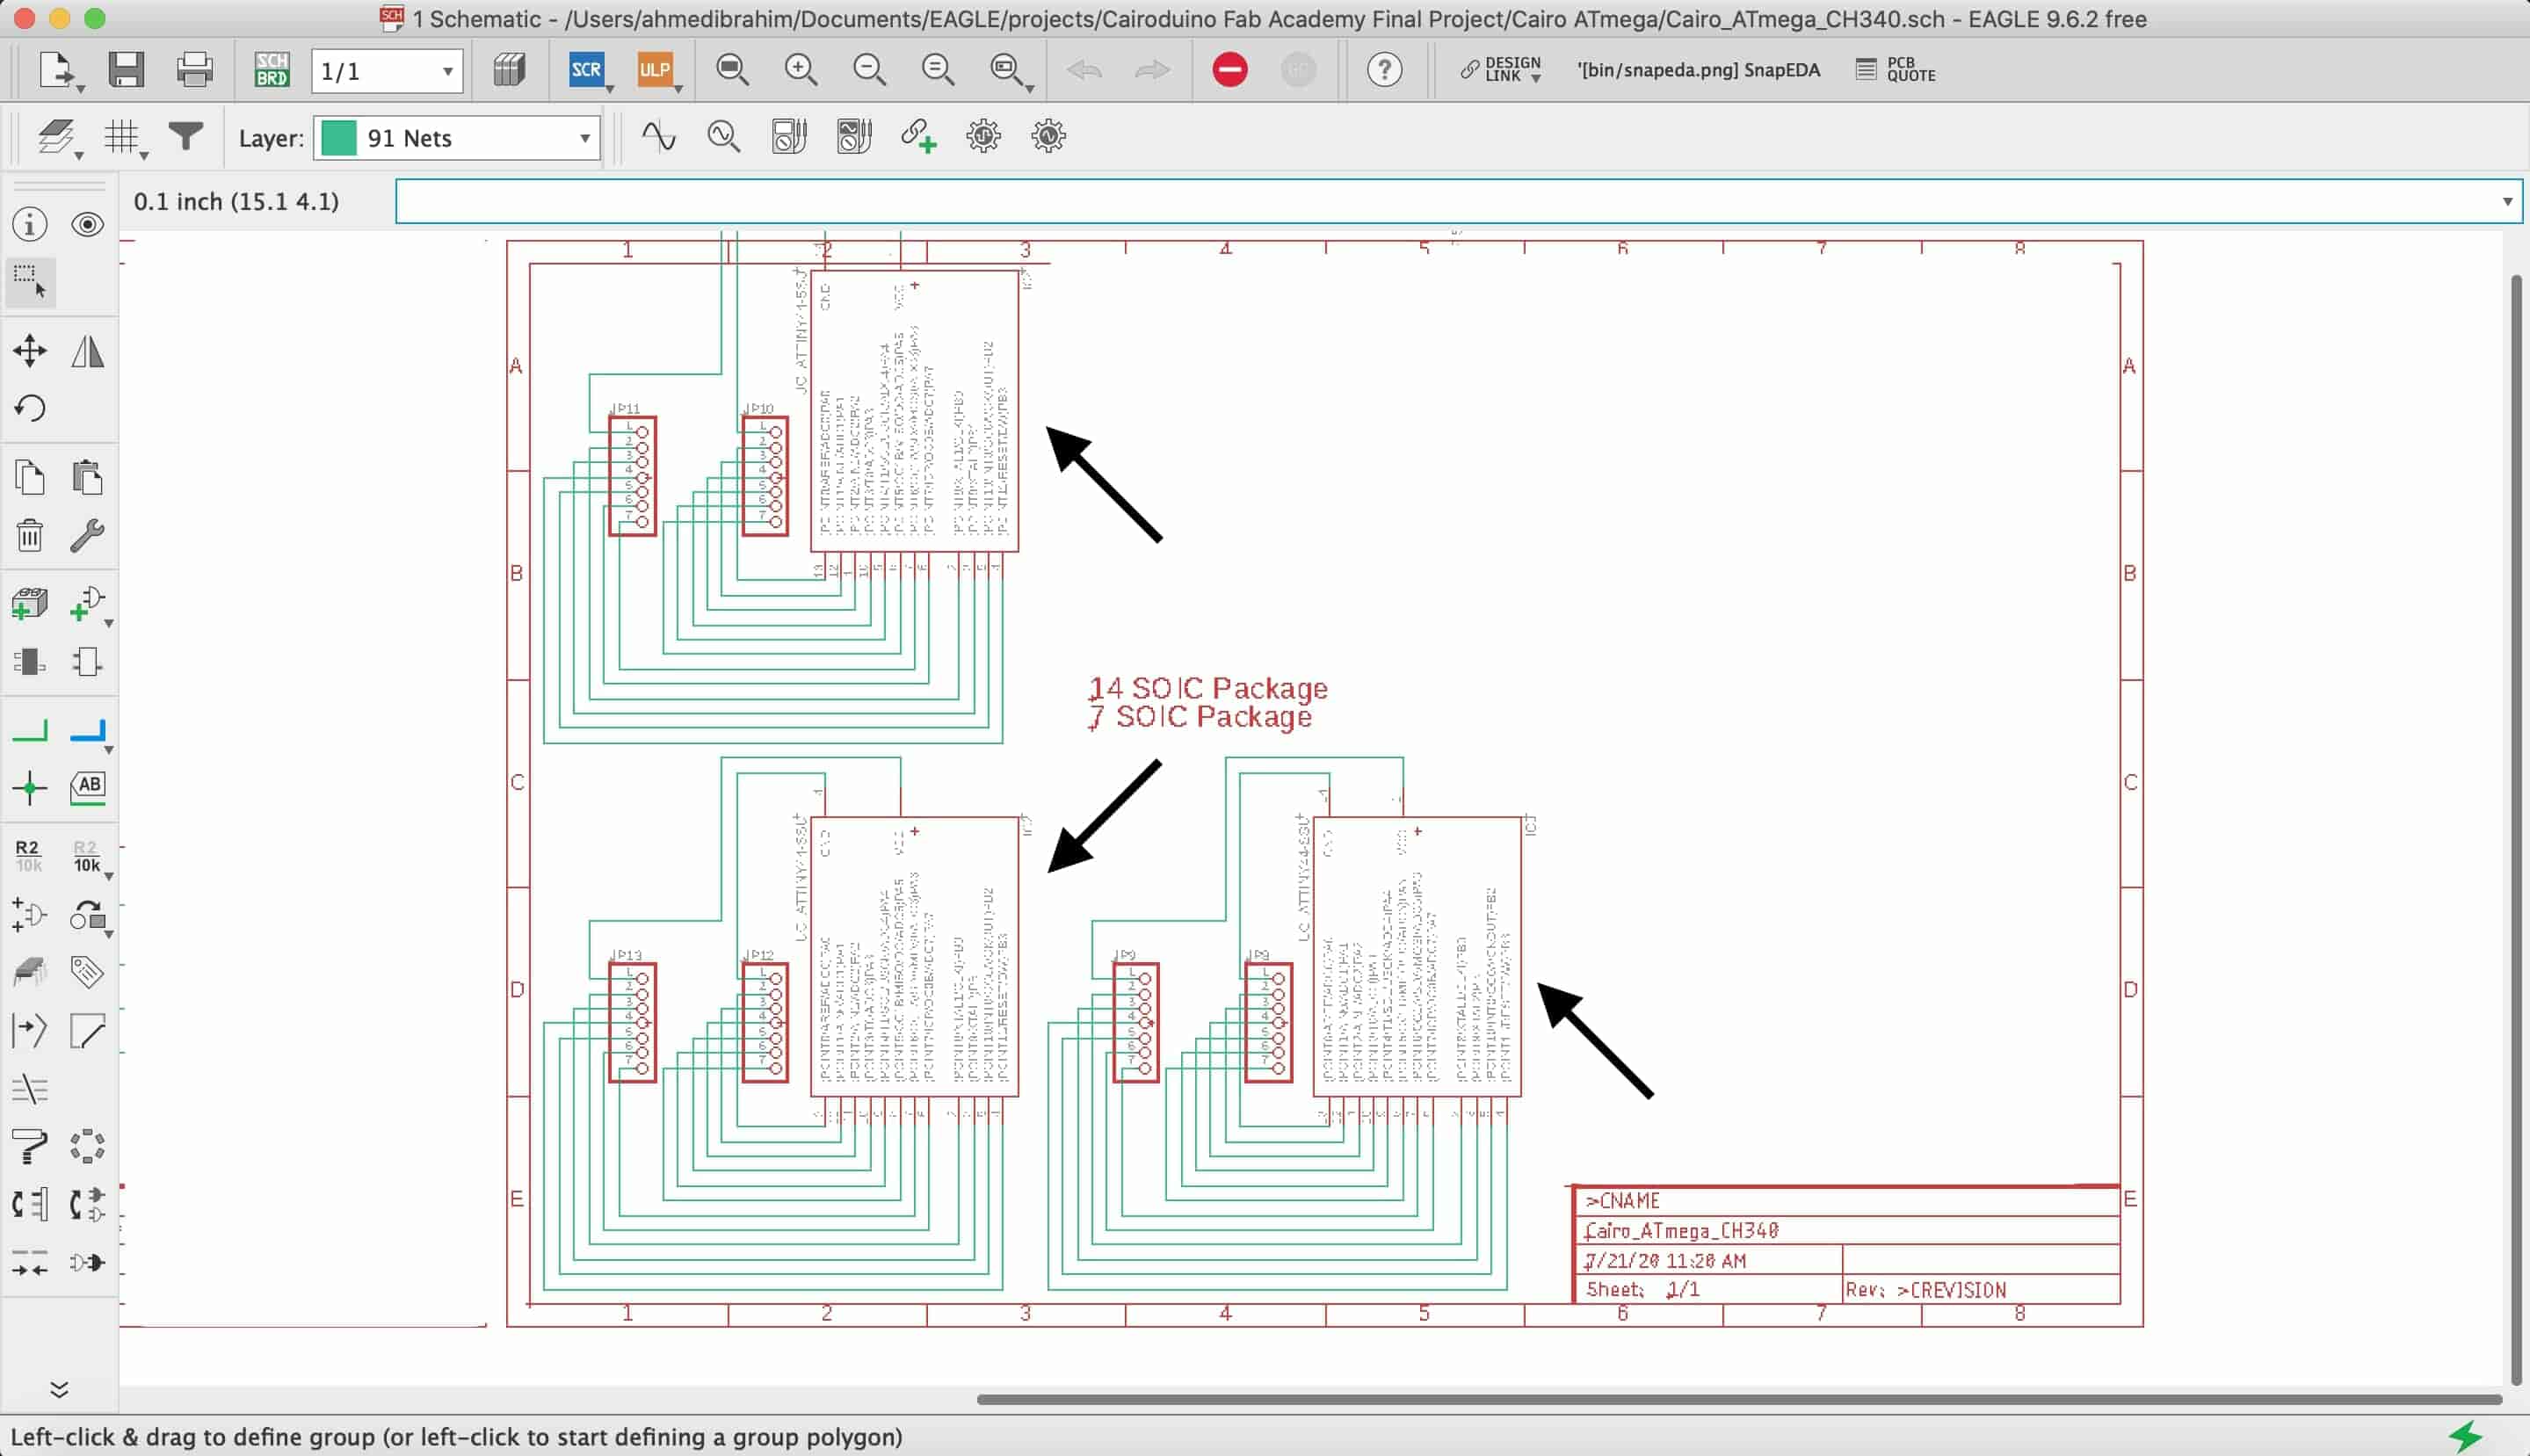Open the Design Link menu

coord(1501,70)
